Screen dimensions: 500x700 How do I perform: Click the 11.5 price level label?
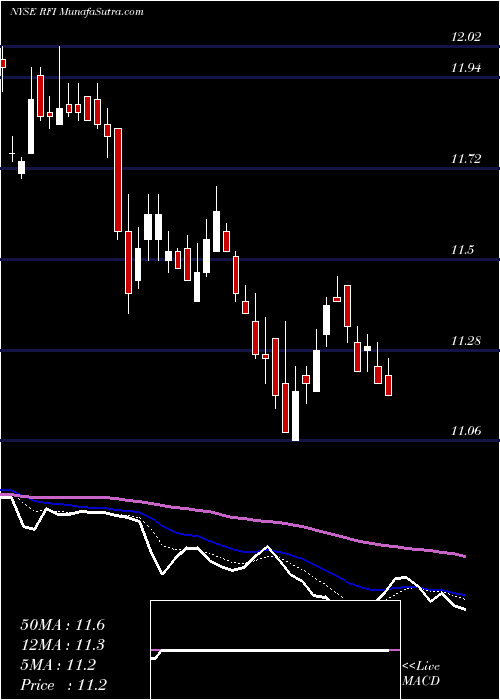[462, 250]
